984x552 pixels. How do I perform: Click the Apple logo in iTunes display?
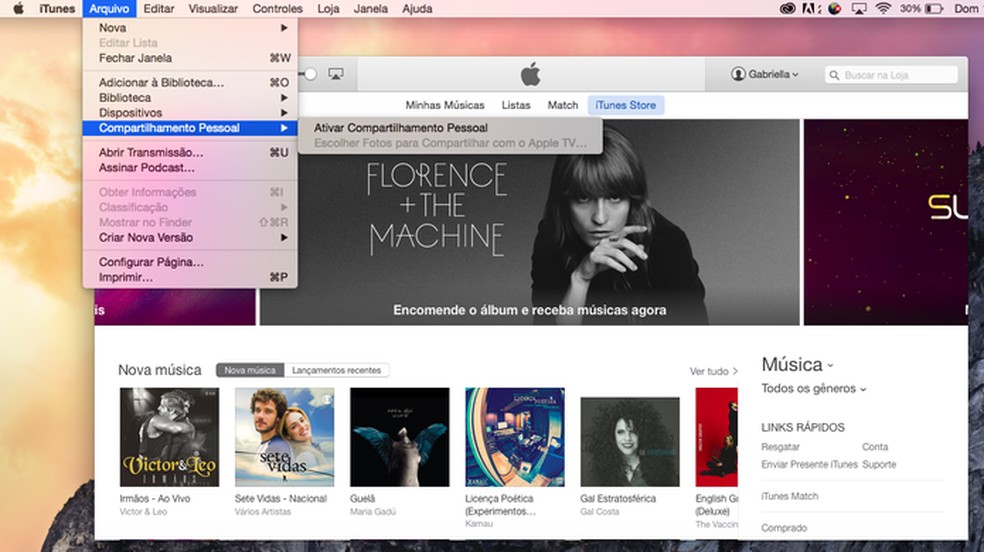pyautogui.click(x=530, y=74)
